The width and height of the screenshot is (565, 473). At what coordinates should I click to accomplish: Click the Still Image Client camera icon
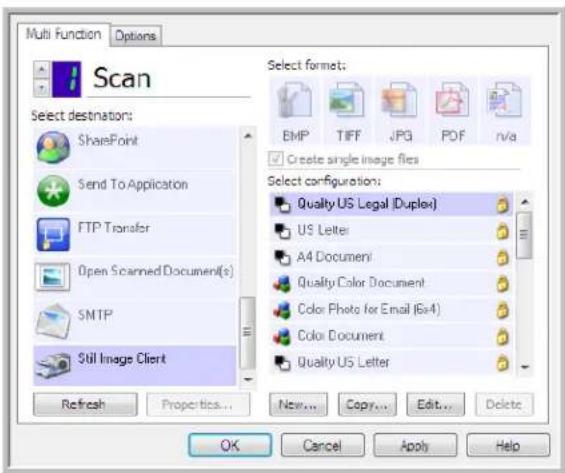coord(53,365)
